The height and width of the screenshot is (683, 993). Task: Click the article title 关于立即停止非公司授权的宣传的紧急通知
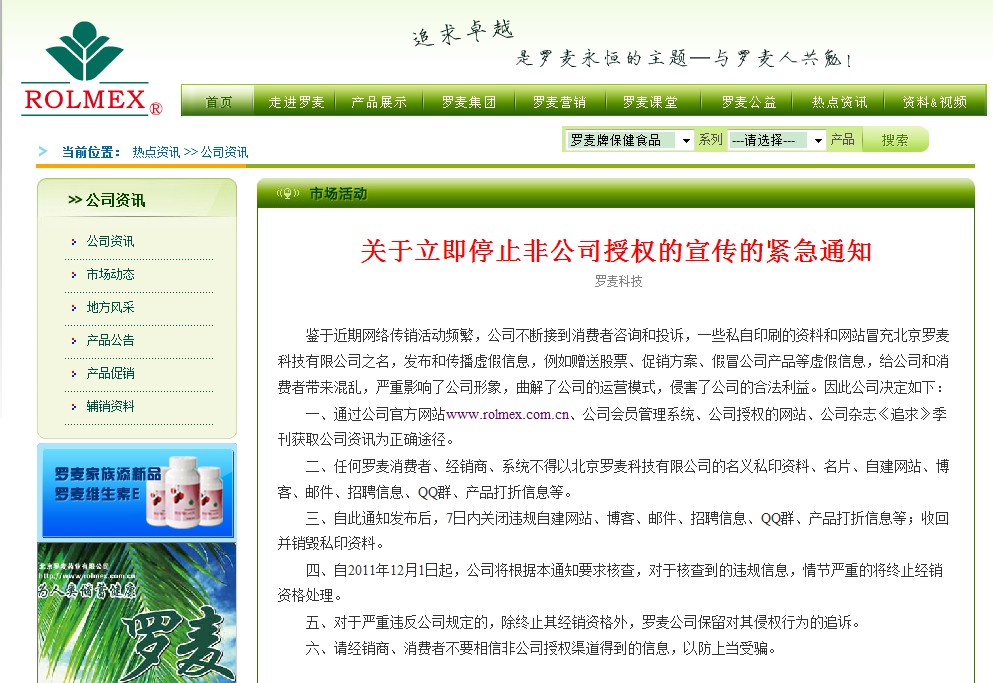[616, 251]
